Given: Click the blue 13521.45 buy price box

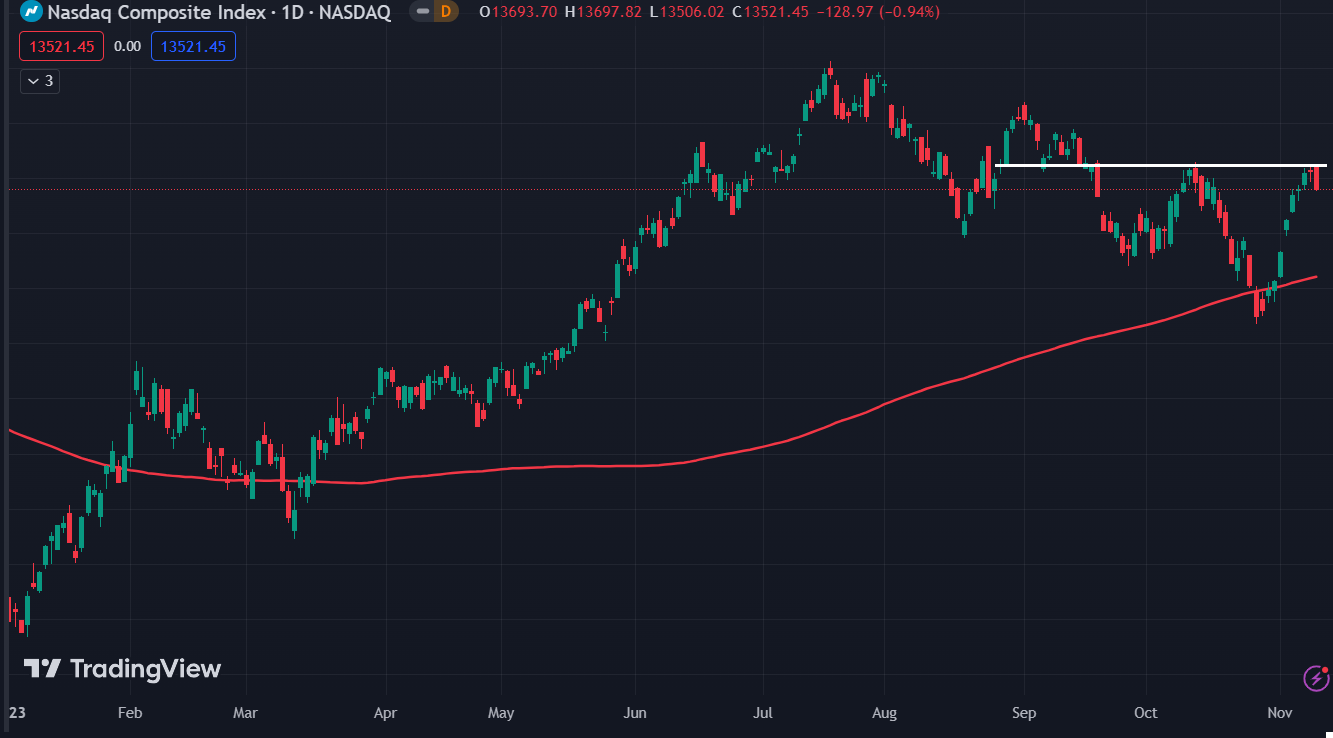Looking at the screenshot, I should 193,46.
